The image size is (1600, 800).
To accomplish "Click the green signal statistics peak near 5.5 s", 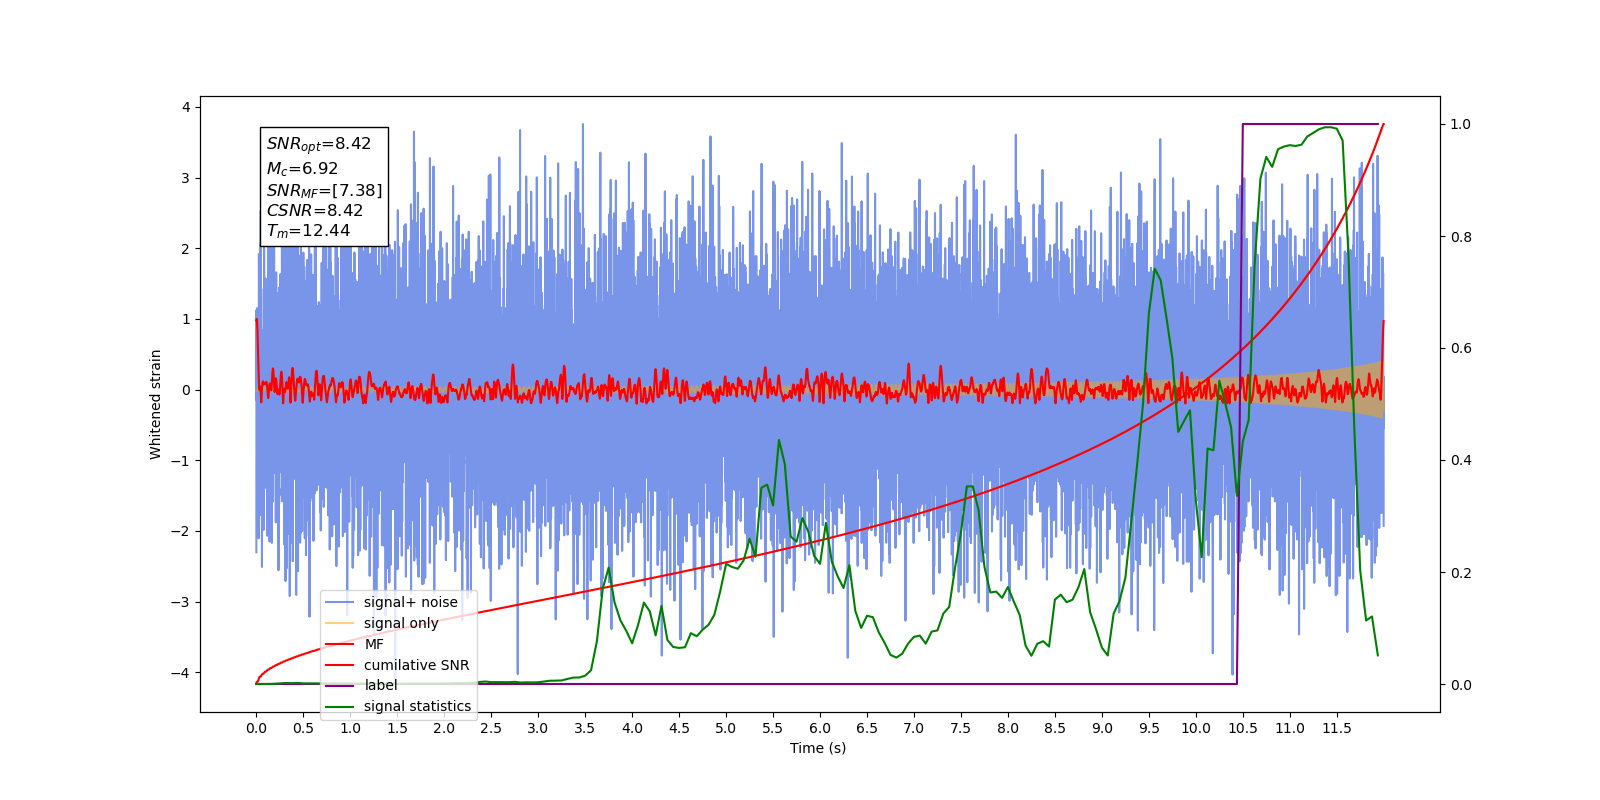I will [x=779, y=441].
